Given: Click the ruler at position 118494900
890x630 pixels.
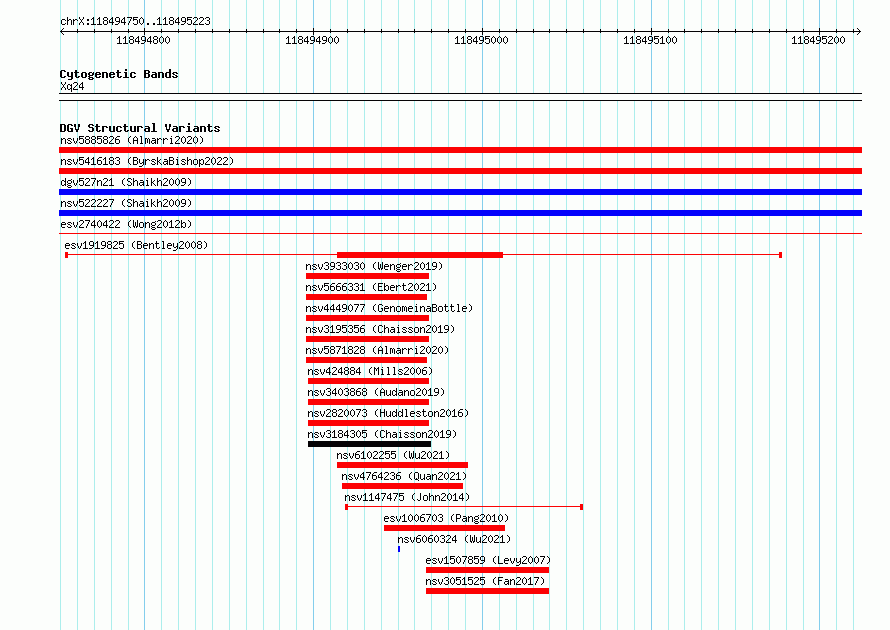Looking at the screenshot, I should point(312,40).
